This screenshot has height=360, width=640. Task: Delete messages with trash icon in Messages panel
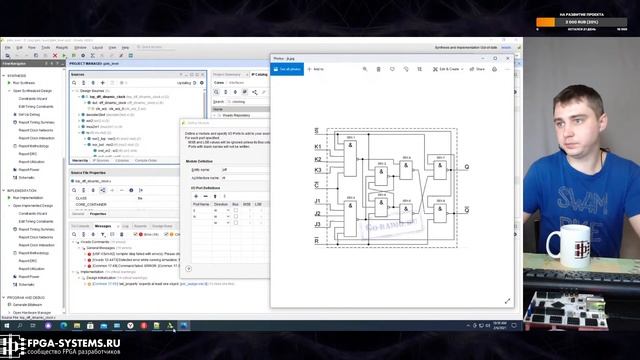point(122,234)
